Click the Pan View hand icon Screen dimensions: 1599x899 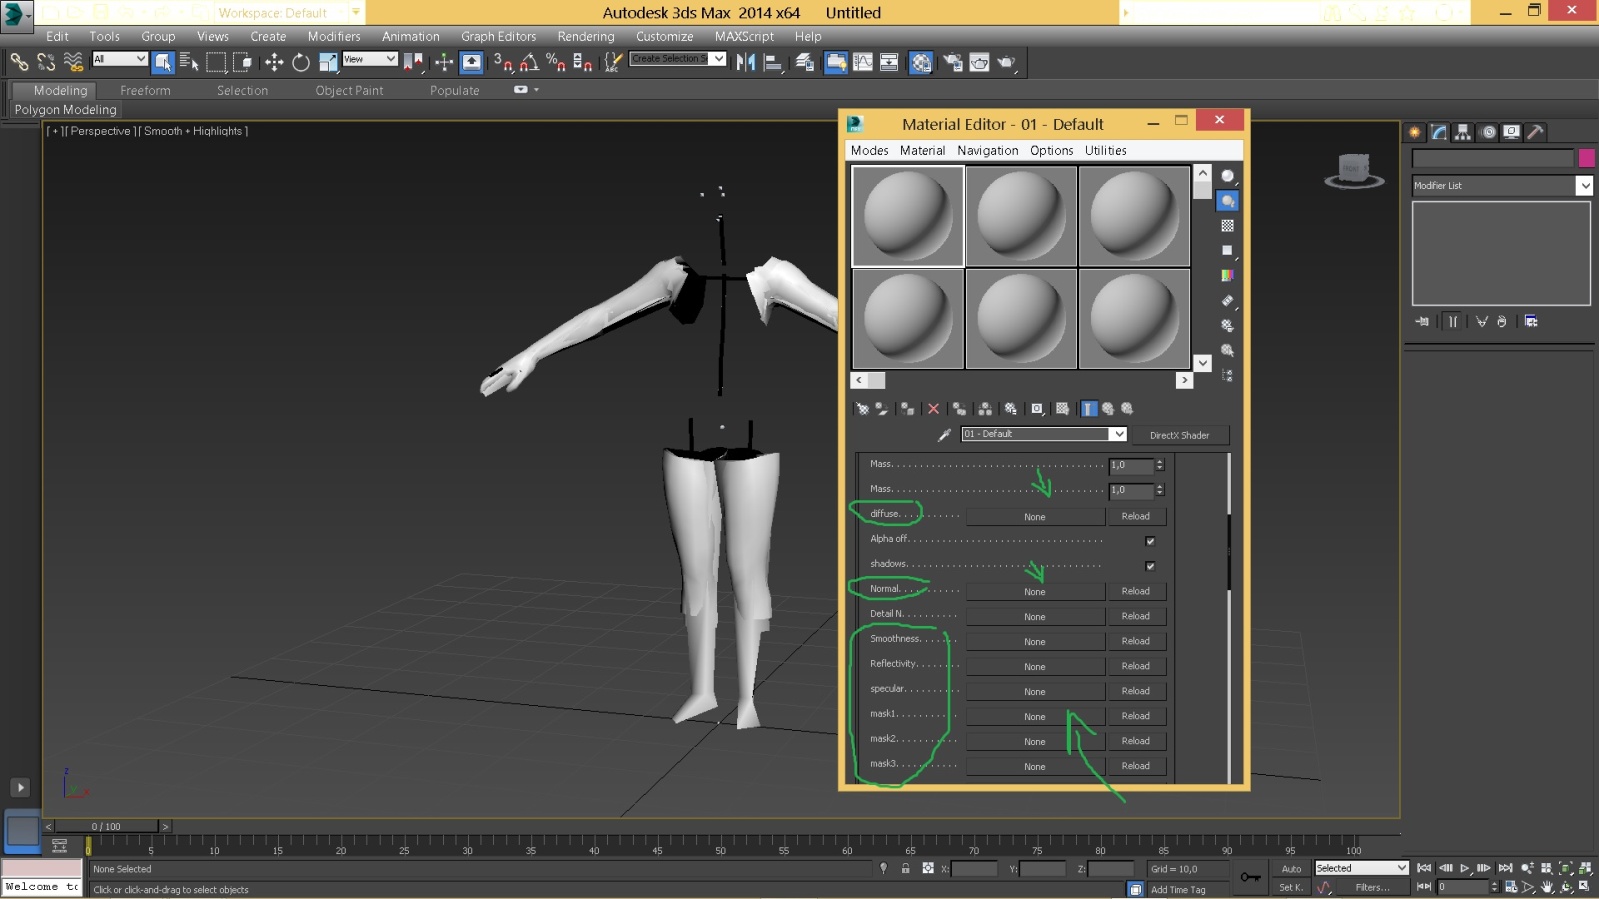tap(1547, 887)
